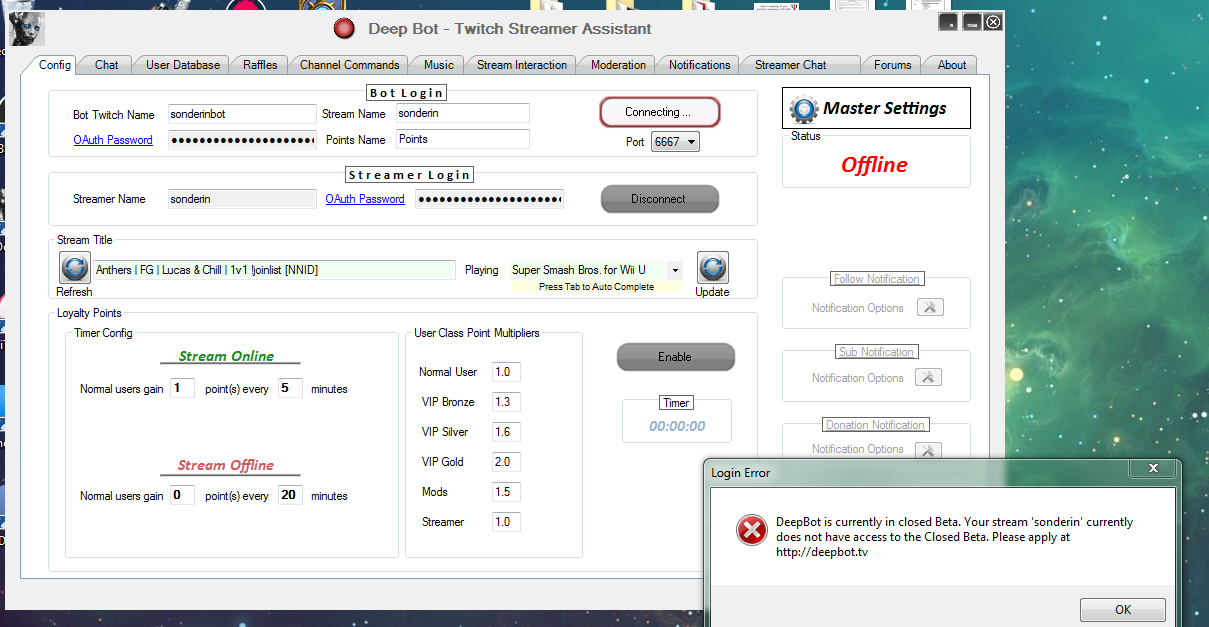Edit online points gain value field
The width and height of the screenshot is (1209, 627).
click(x=182, y=388)
